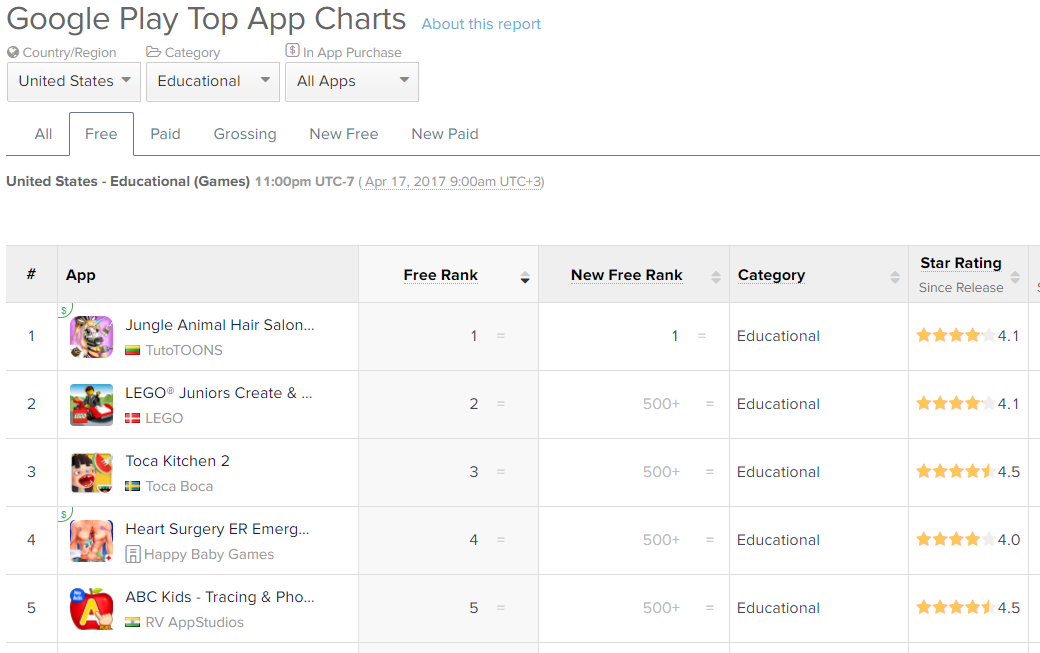Viewport: 1040px width, 653px height.
Task: Click Educational cell in ABC Kids row
Action: click(x=778, y=608)
